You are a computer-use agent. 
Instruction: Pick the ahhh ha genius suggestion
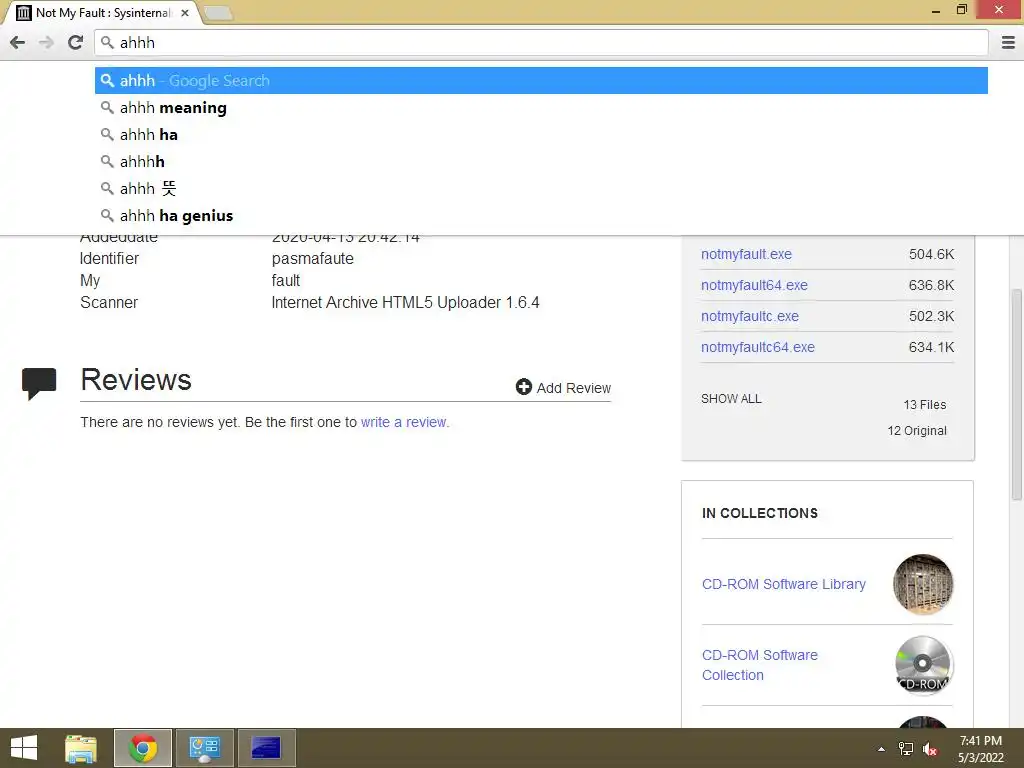pyautogui.click(x=541, y=216)
